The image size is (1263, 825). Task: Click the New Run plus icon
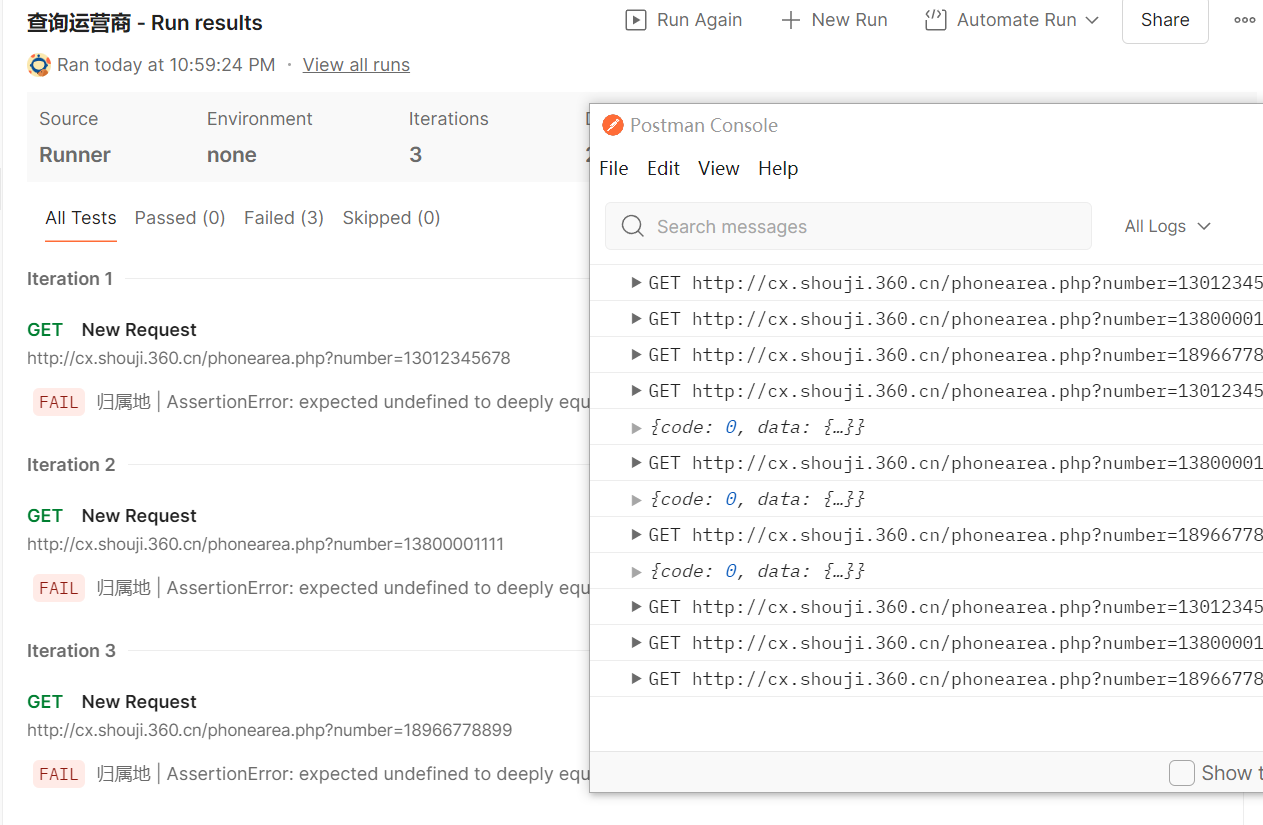click(790, 20)
